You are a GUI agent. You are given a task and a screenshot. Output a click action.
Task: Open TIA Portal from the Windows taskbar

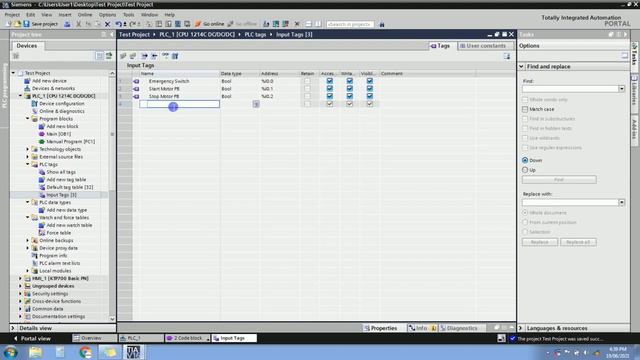click(x=133, y=352)
